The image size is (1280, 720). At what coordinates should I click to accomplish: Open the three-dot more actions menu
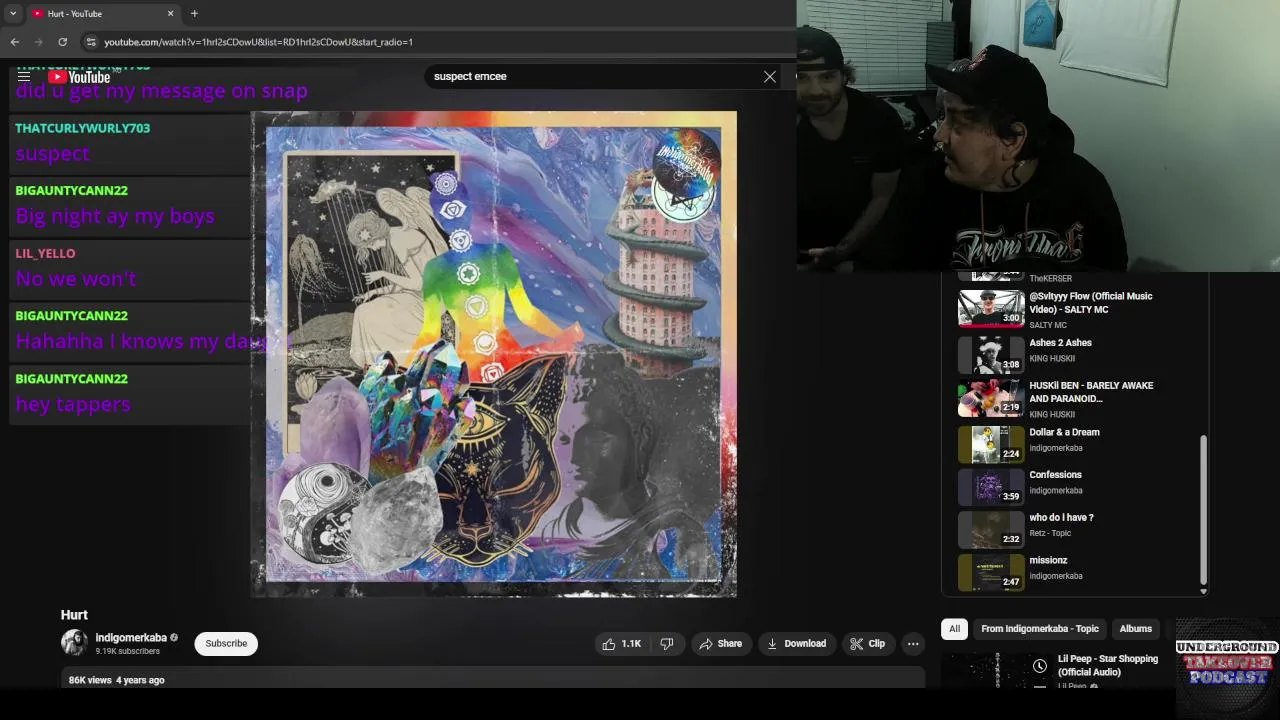[913, 644]
